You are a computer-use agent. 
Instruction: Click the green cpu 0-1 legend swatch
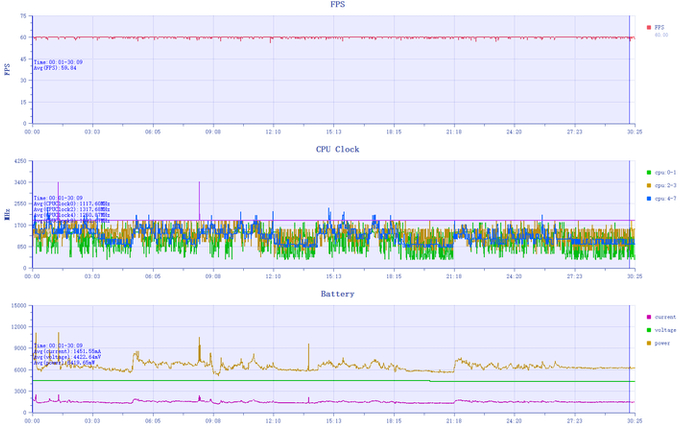tap(649, 172)
